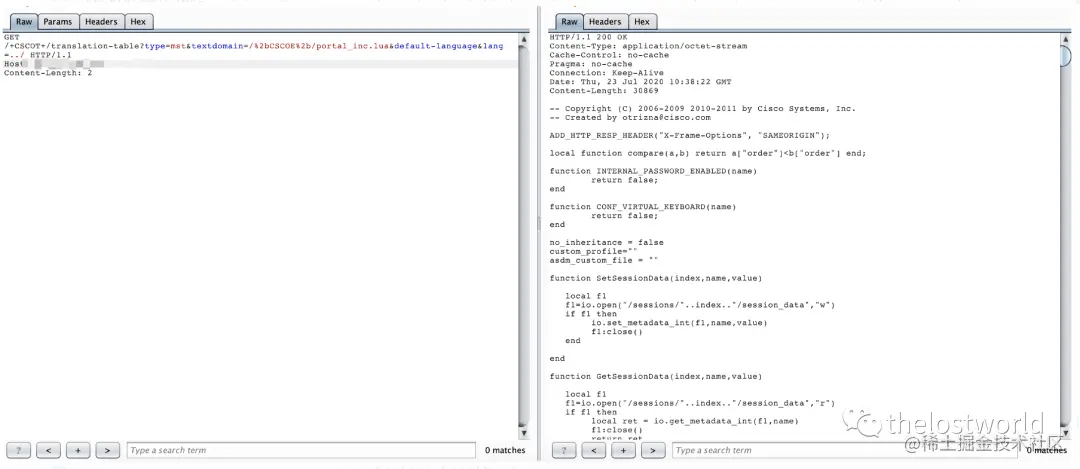
Task: Click request pane plus search options button
Action: (78, 450)
